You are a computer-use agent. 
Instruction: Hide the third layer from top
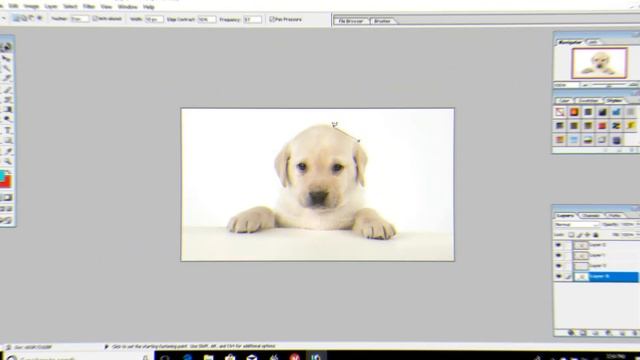coord(558,266)
